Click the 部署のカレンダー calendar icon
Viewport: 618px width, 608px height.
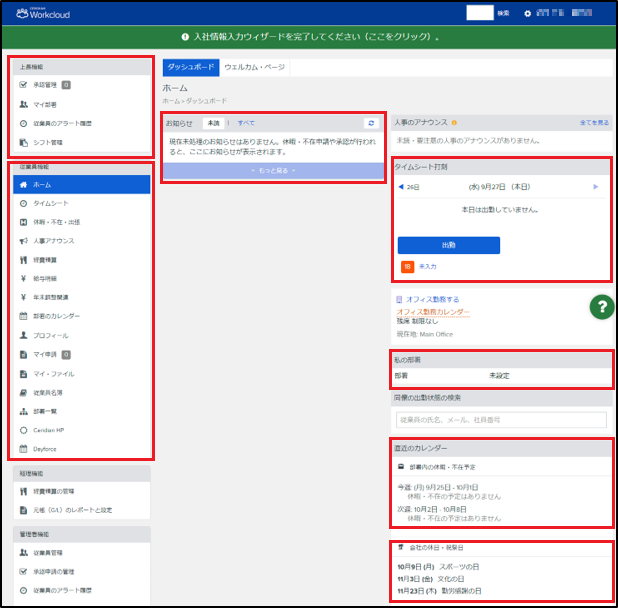[23, 316]
